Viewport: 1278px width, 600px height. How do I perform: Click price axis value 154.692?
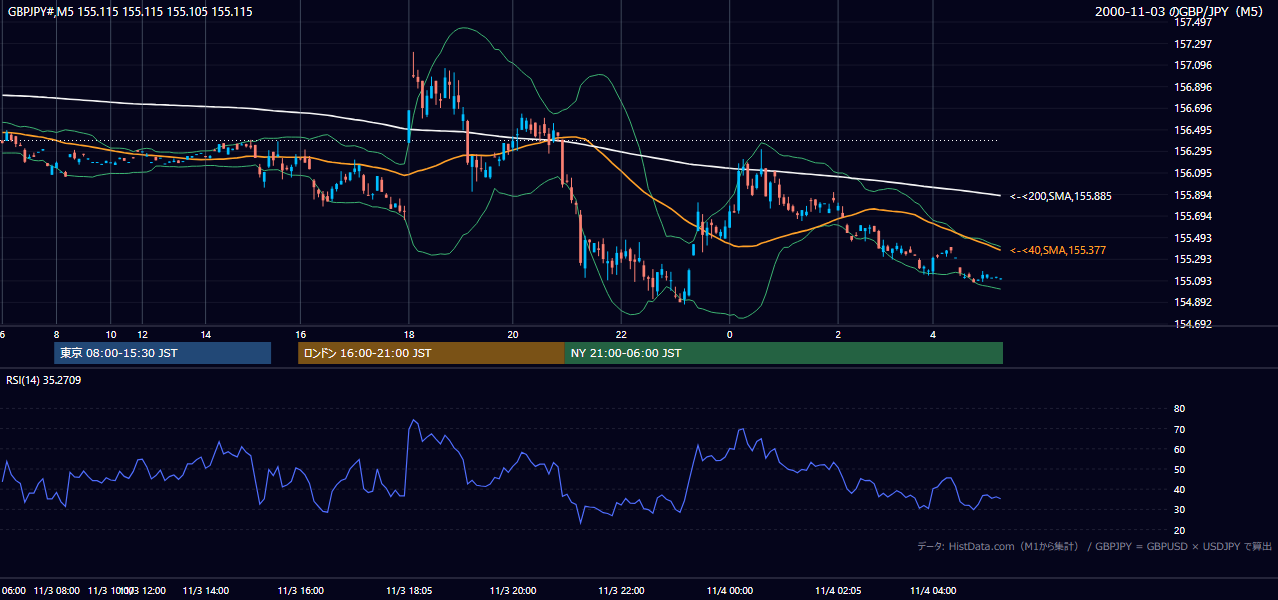click(1194, 324)
